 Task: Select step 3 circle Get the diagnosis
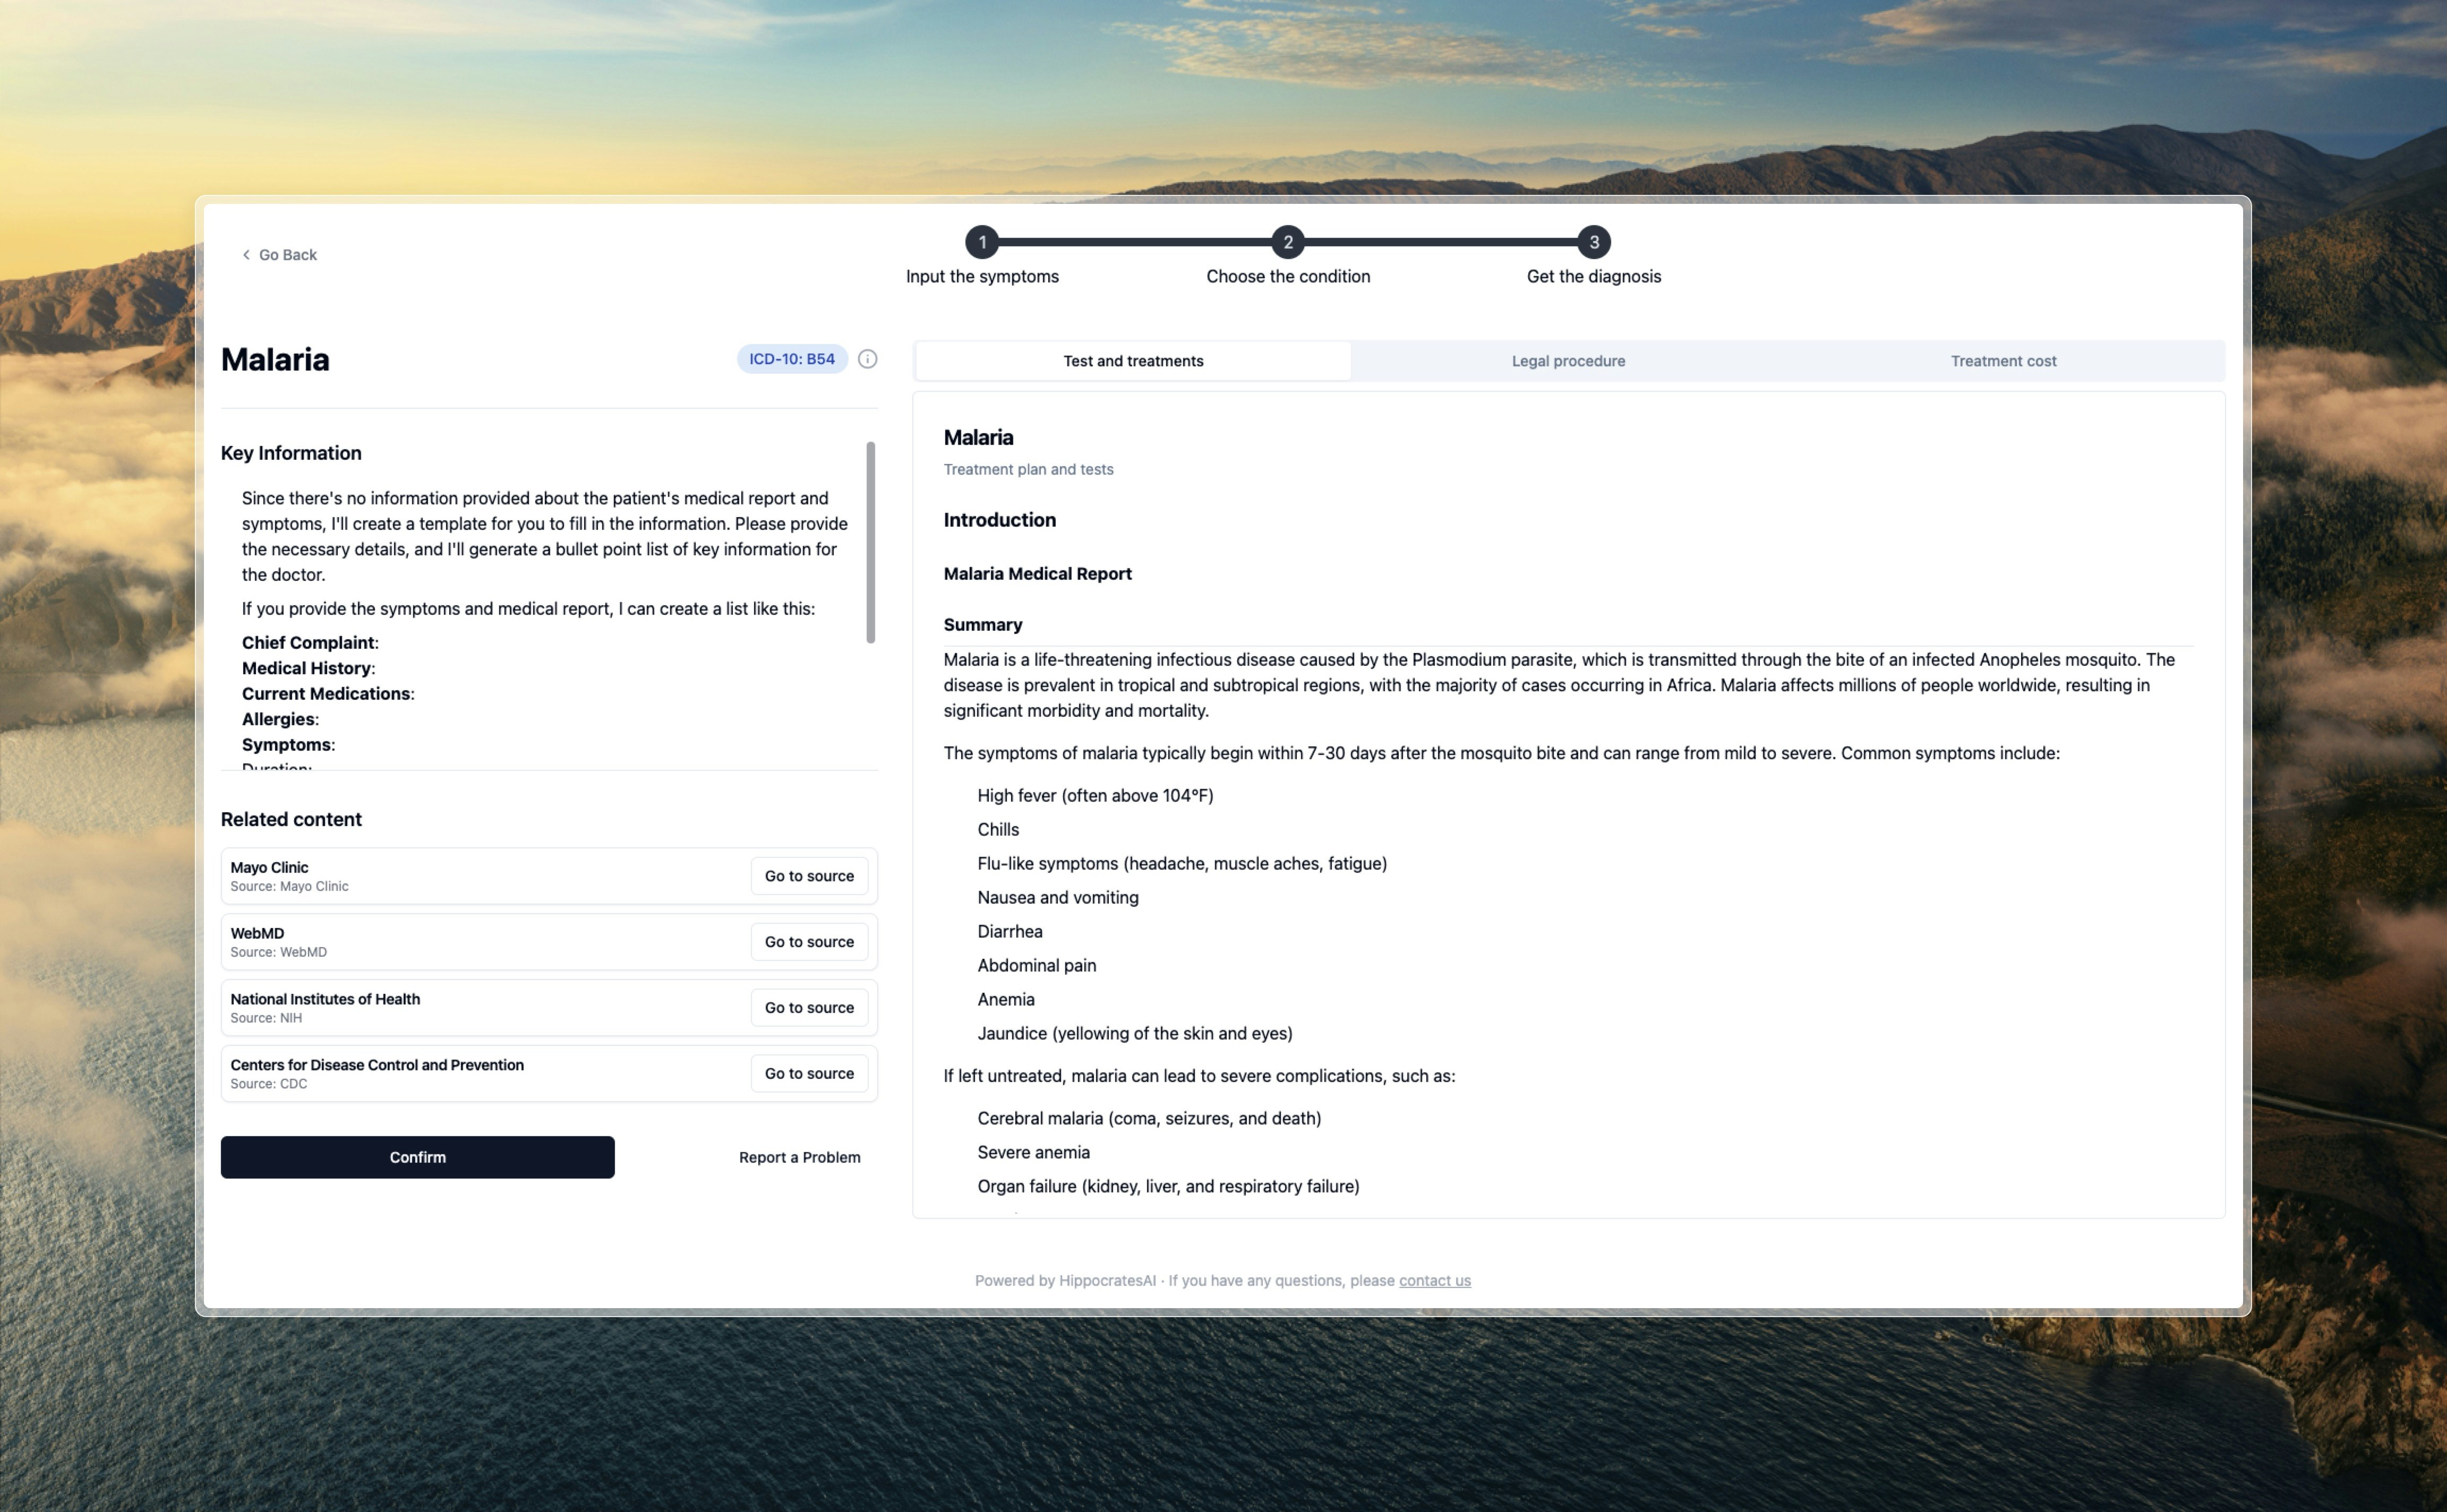point(1593,242)
